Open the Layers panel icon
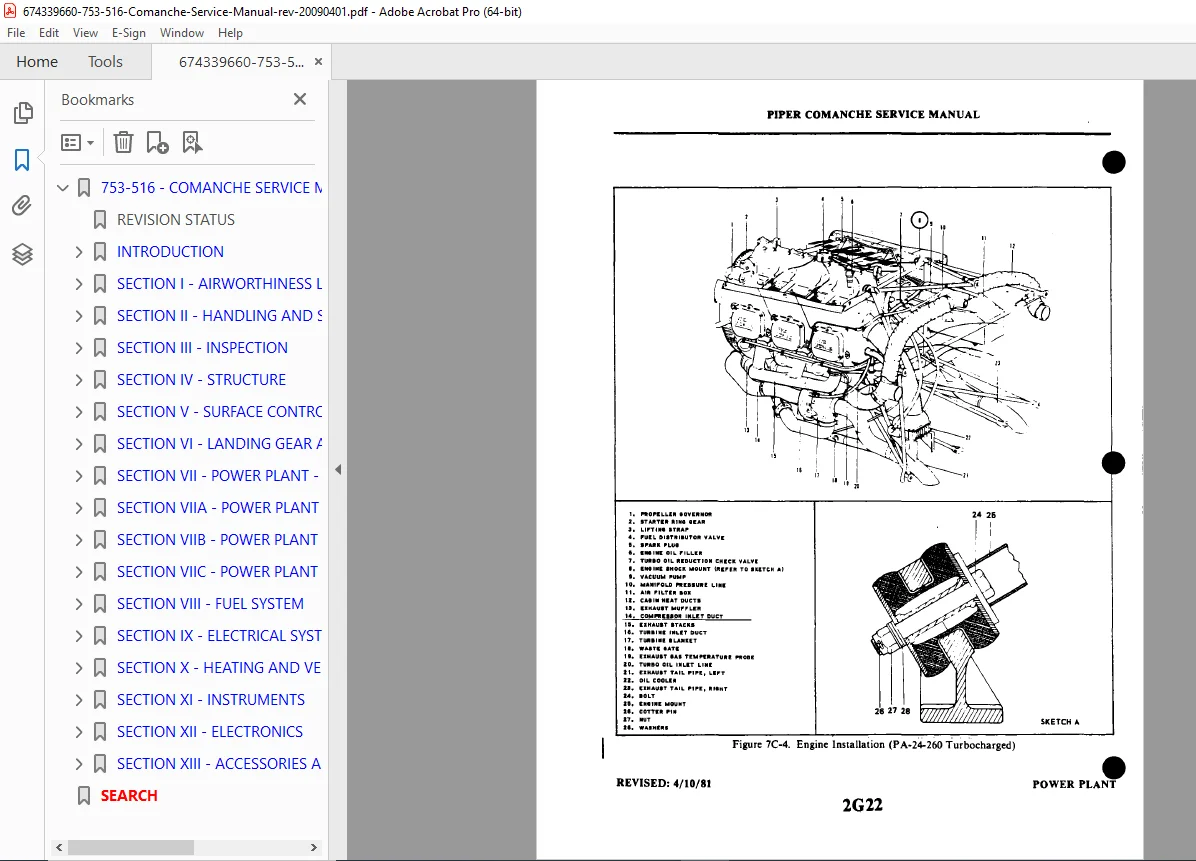Viewport: 1196px width, 861px height. pos(22,254)
